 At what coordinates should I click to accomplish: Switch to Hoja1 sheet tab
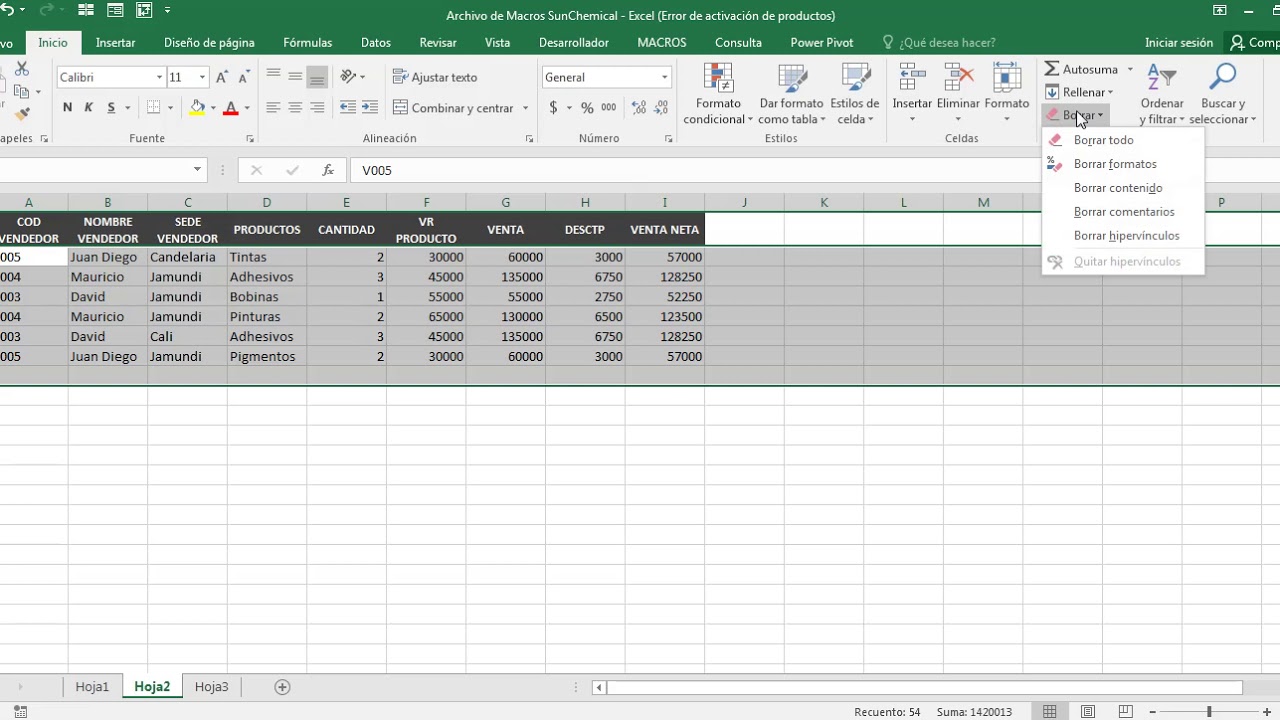pyautogui.click(x=92, y=687)
